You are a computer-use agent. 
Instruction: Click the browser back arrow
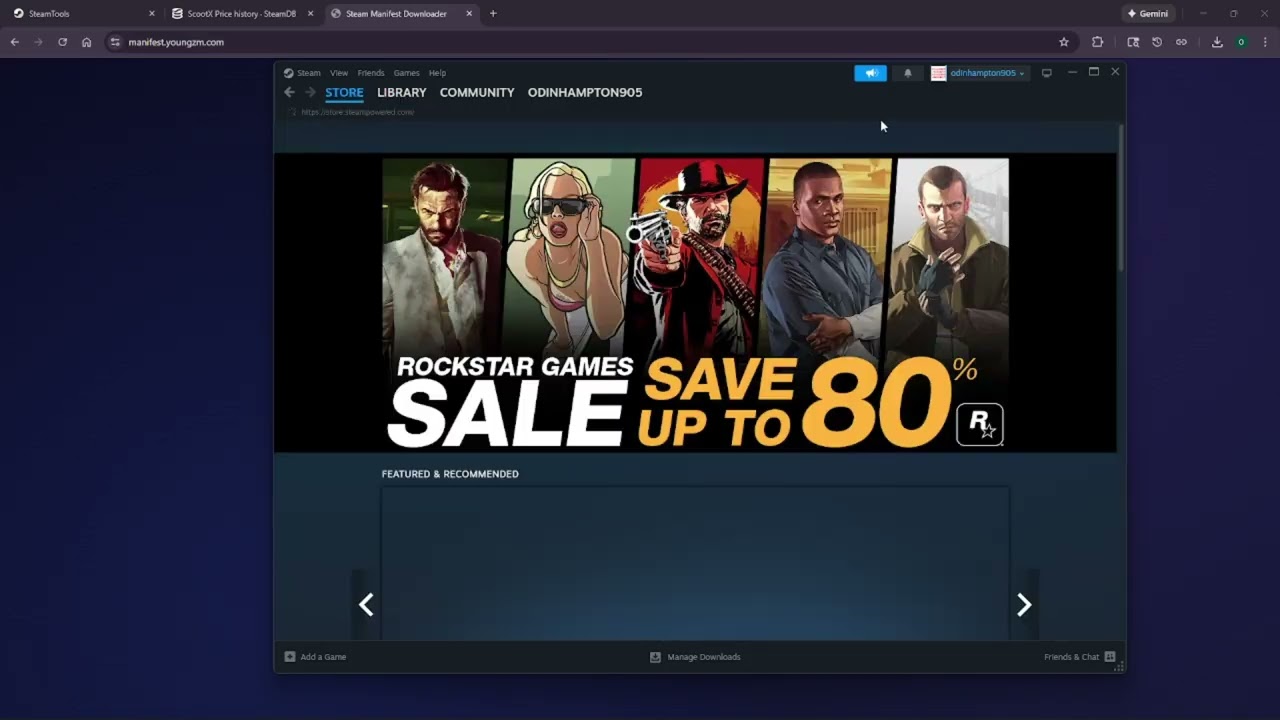click(x=15, y=42)
